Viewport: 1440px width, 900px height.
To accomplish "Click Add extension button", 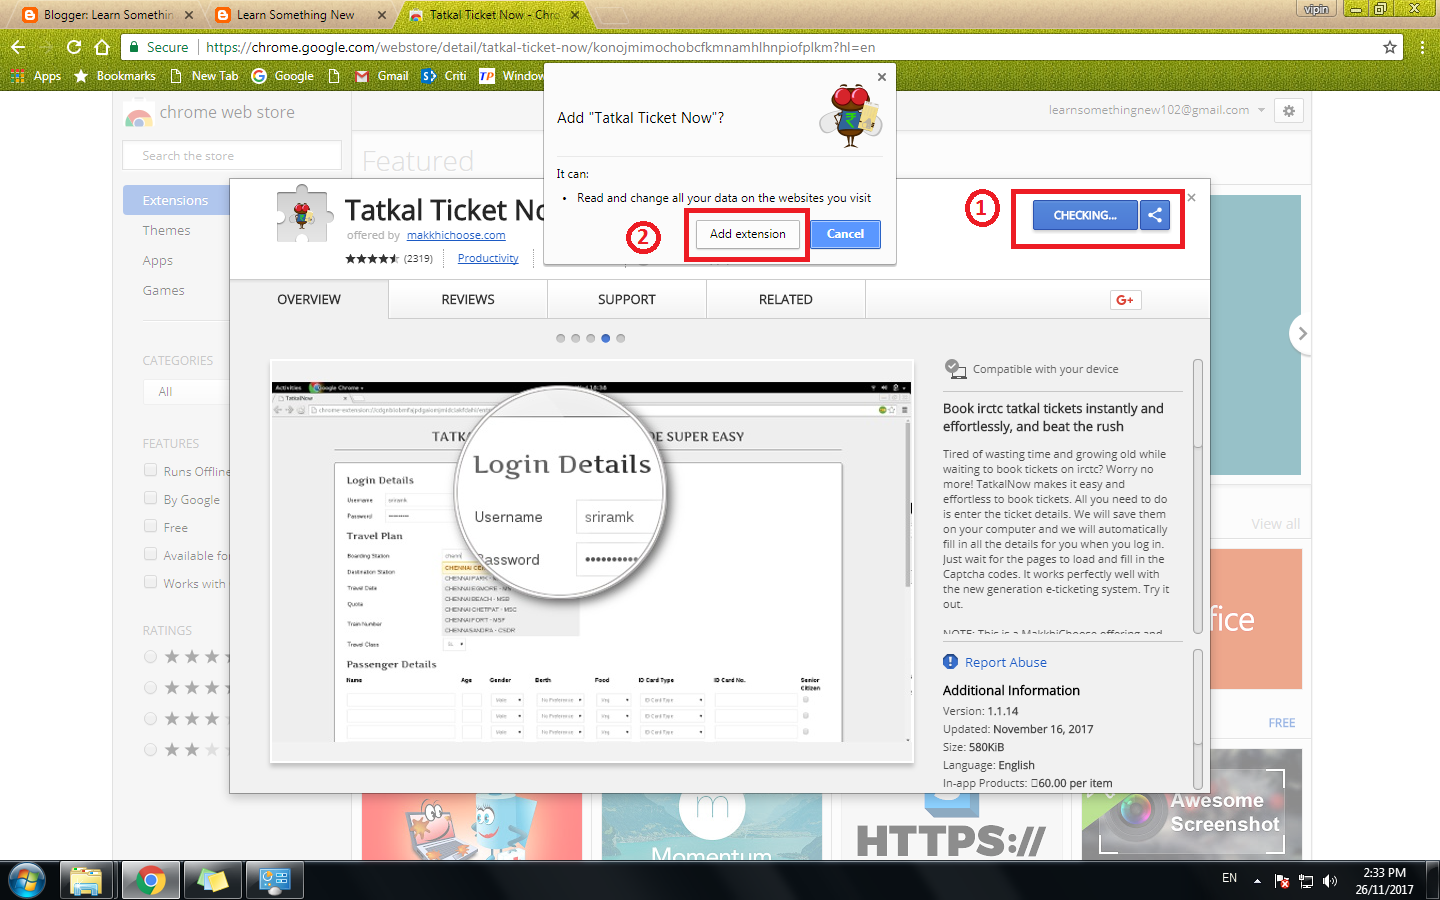I will (x=748, y=234).
